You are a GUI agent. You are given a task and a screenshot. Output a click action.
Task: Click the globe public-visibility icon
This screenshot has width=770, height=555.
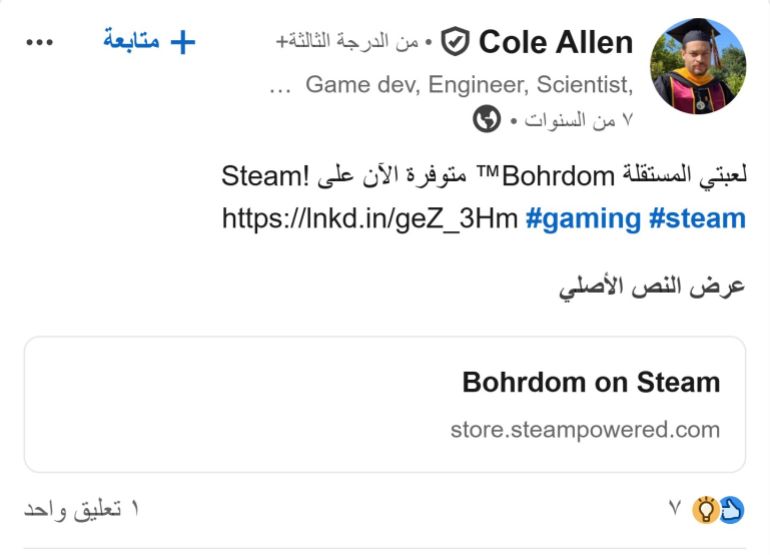click(487, 121)
